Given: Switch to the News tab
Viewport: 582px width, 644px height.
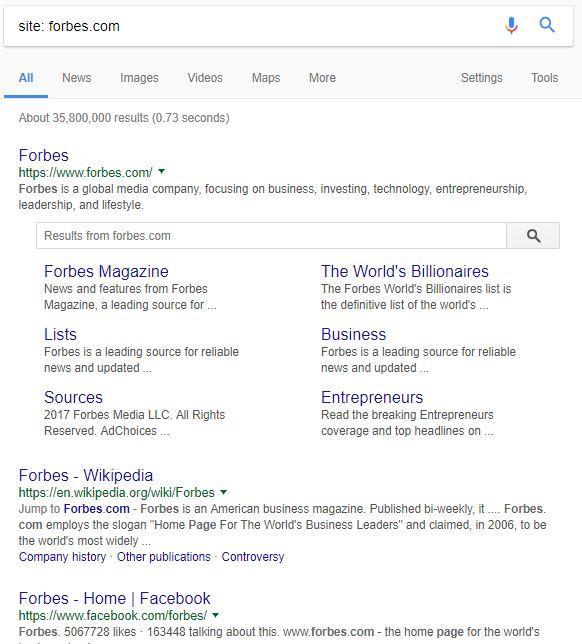Looking at the screenshot, I should (x=77, y=78).
